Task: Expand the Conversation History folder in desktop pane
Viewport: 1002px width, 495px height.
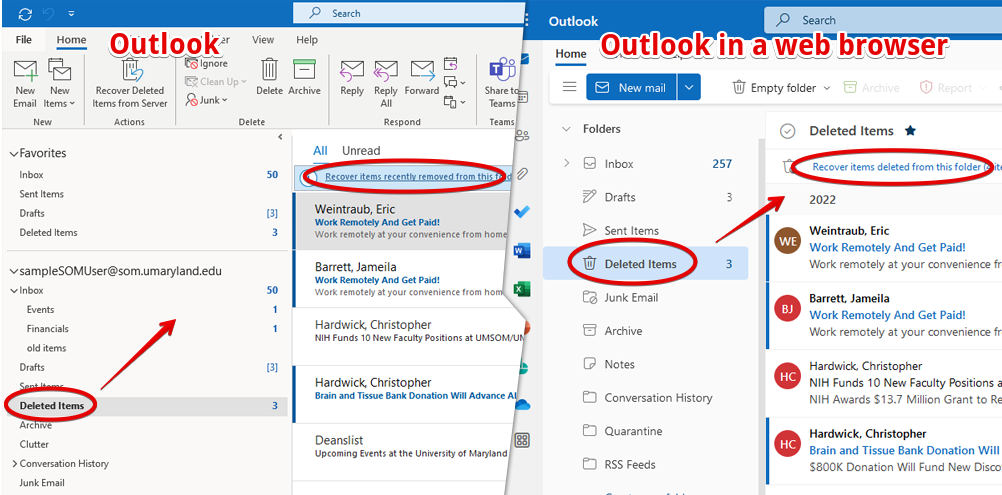Action: pyautogui.click(x=14, y=464)
